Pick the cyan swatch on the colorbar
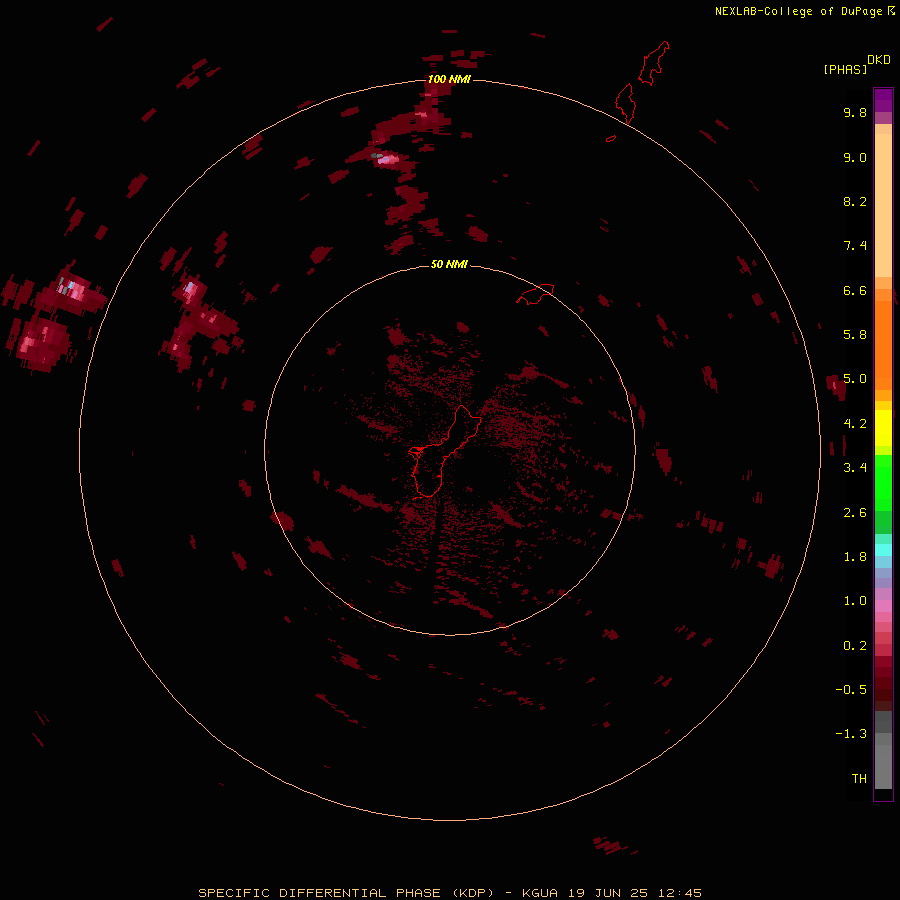The height and width of the screenshot is (900, 900). 883,550
